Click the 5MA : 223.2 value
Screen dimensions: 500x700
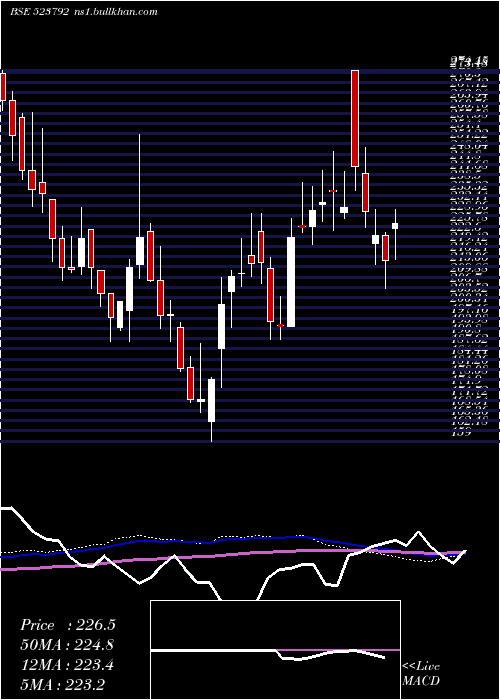[x=62, y=685]
